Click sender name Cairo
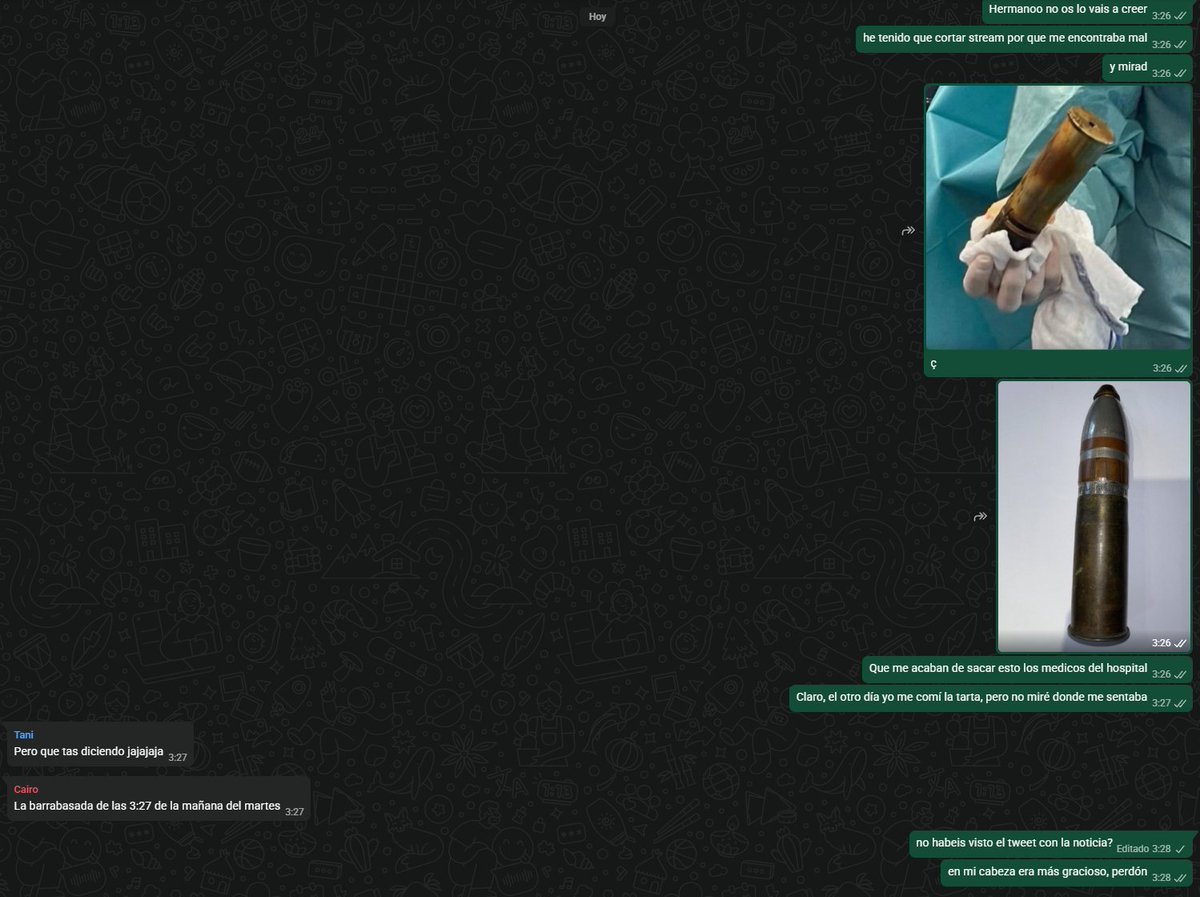The image size is (1200, 897). 26,789
